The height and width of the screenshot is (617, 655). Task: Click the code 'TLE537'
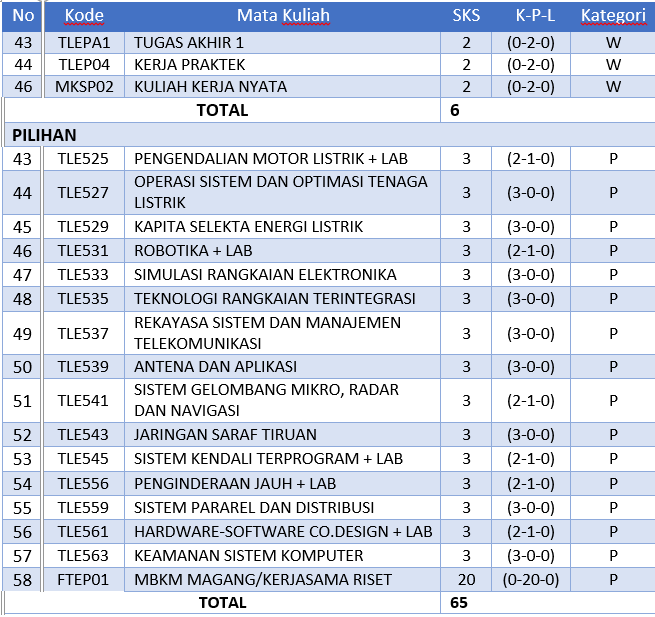pos(83,334)
